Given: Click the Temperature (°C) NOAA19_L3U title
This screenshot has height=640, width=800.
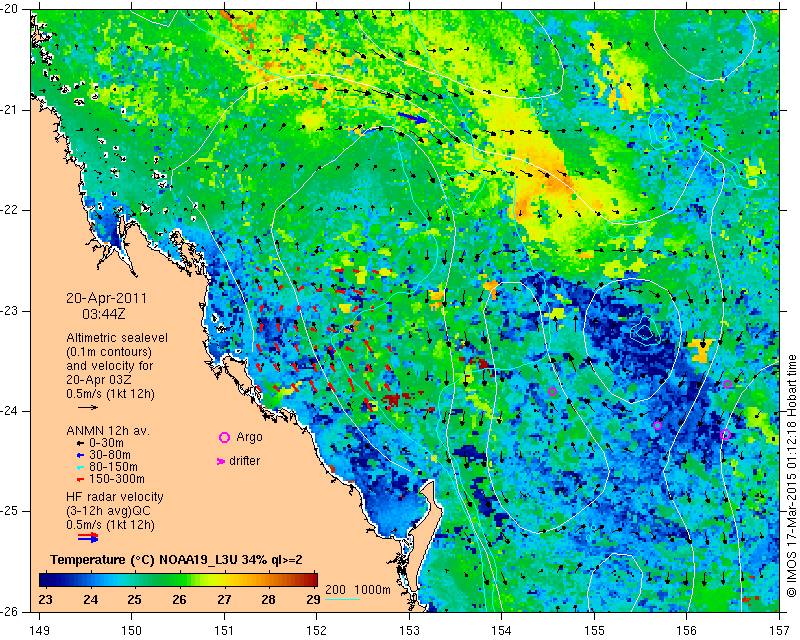Looking at the screenshot, I should (x=177, y=560).
